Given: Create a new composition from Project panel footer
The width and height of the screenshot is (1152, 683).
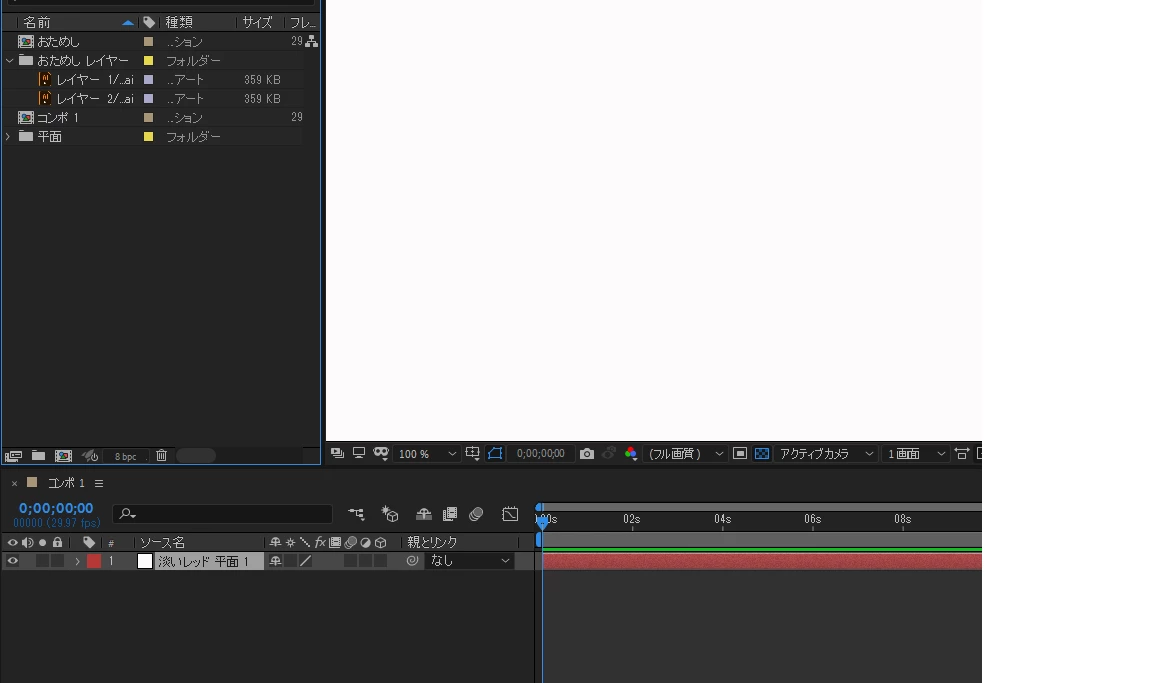Looking at the screenshot, I should pyautogui.click(x=64, y=456).
